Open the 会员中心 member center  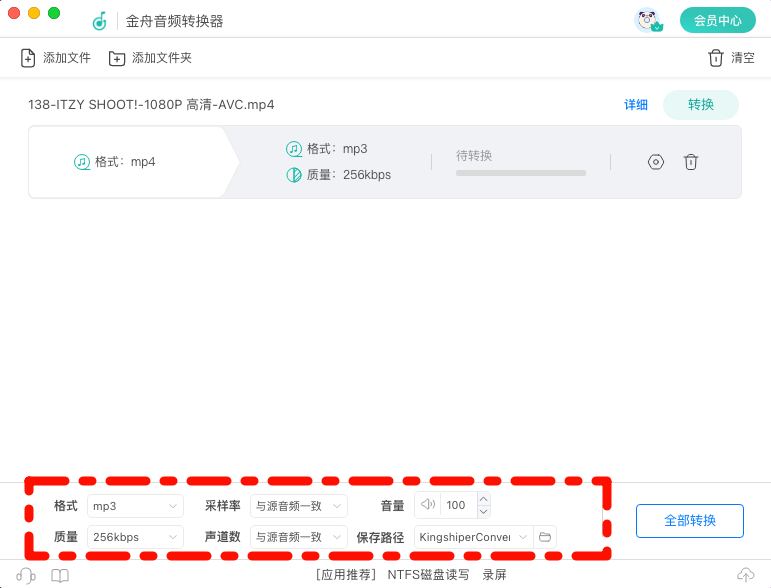(717, 20)
